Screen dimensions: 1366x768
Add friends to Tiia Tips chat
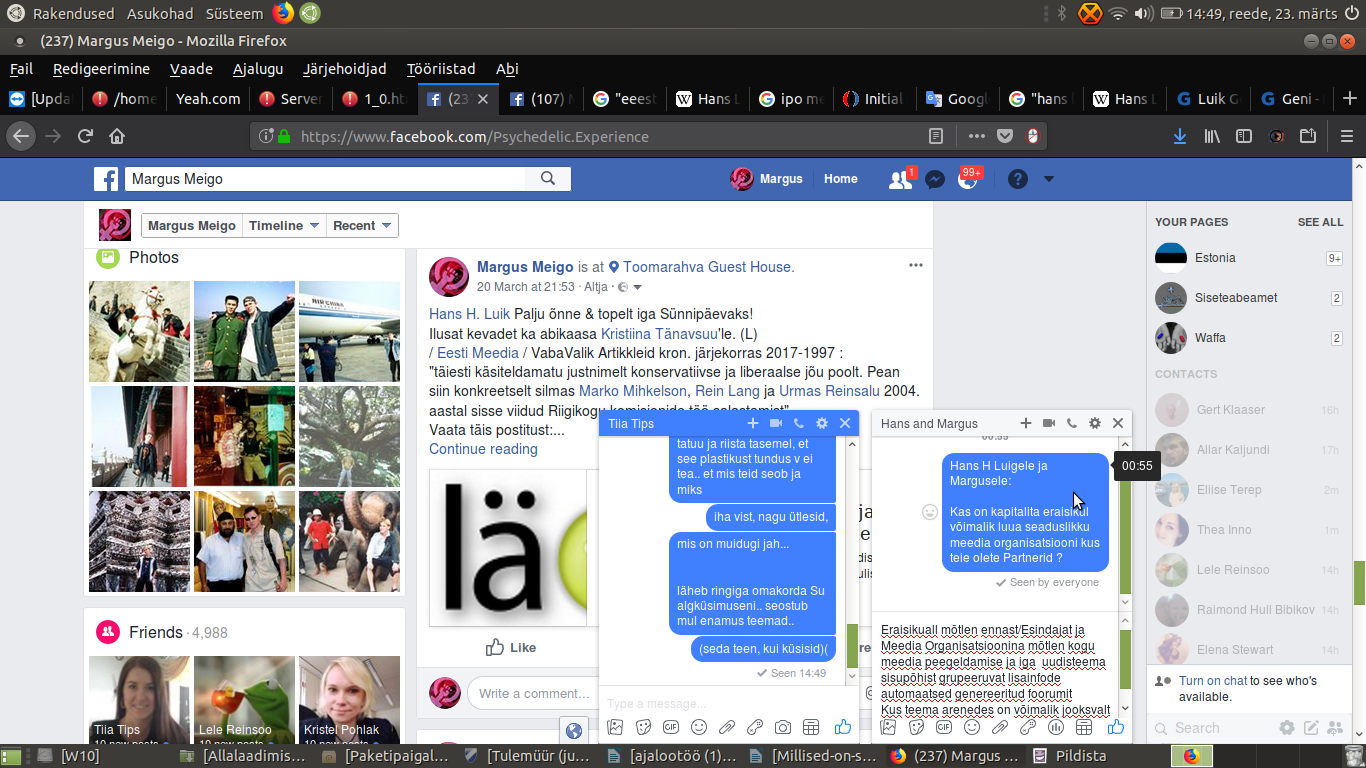click(753, 424)
